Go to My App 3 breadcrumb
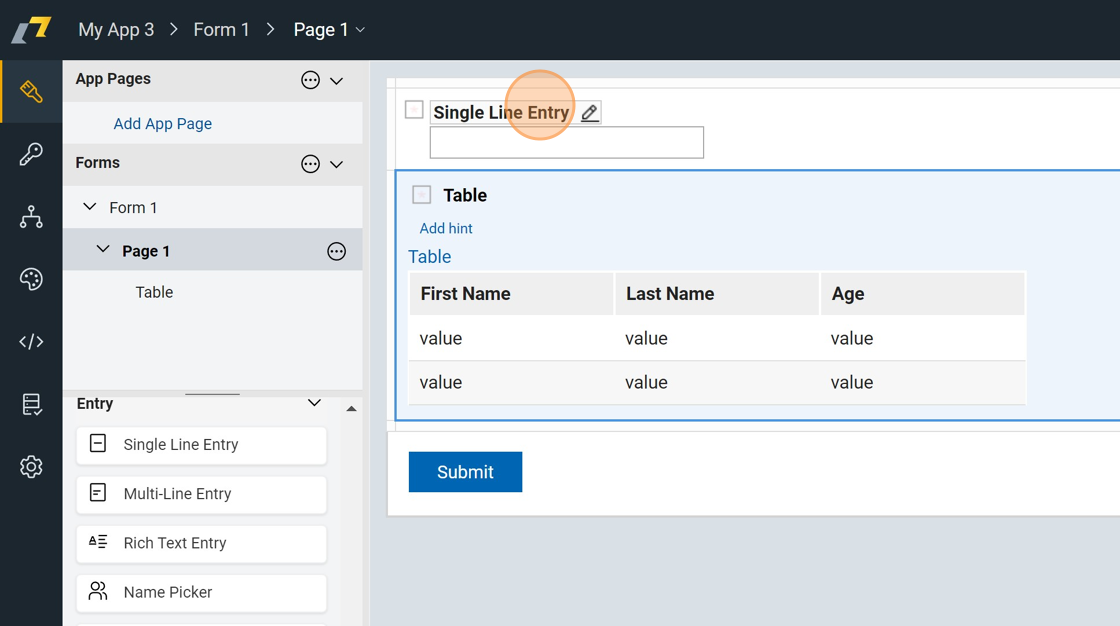 click(116, 30)
